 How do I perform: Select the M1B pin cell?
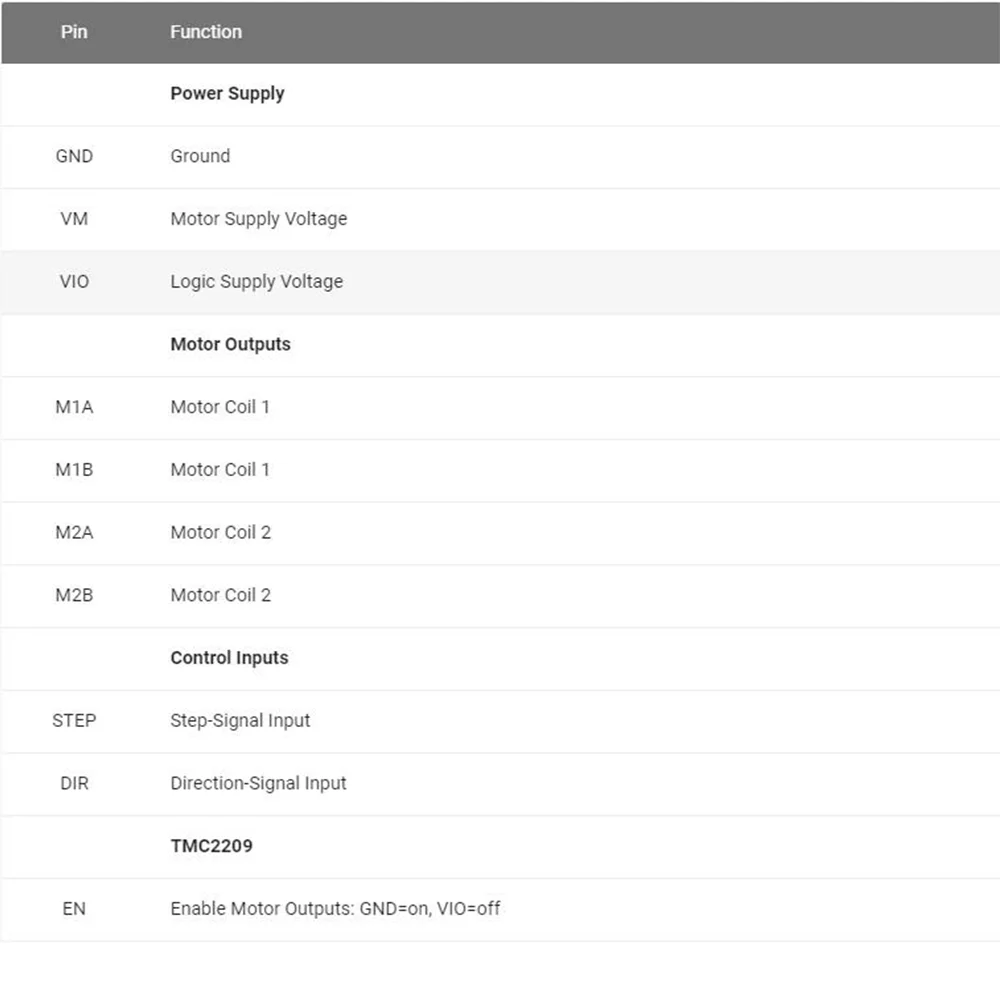(74, 470)
